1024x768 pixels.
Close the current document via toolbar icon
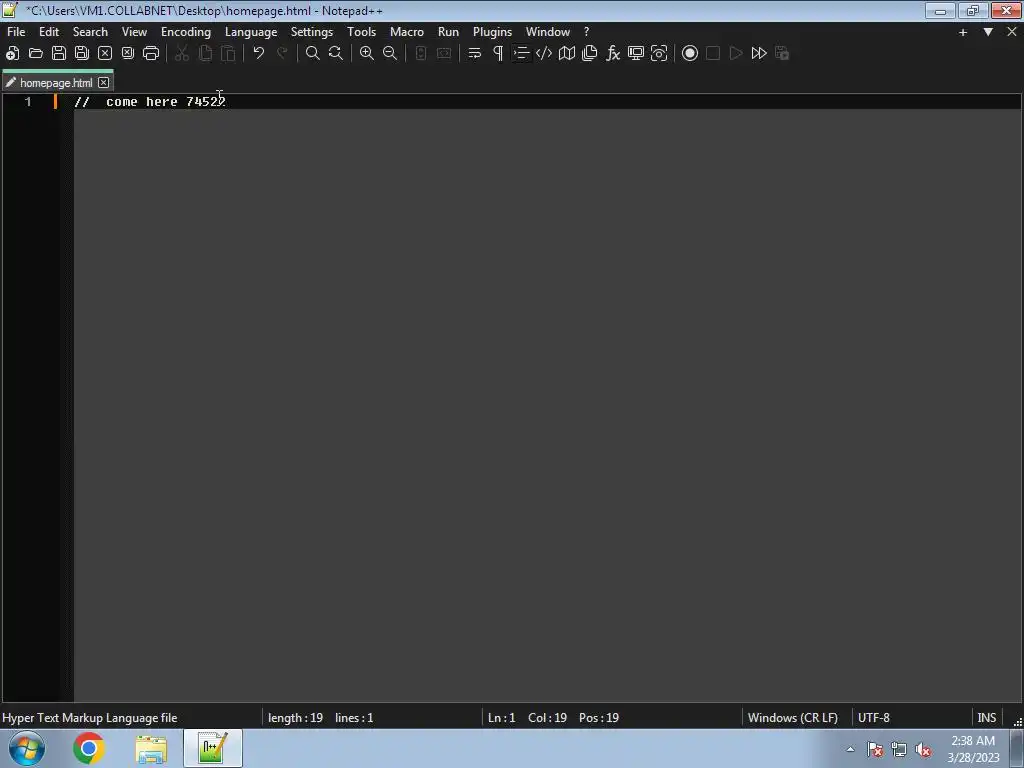(x=105, y=54)
